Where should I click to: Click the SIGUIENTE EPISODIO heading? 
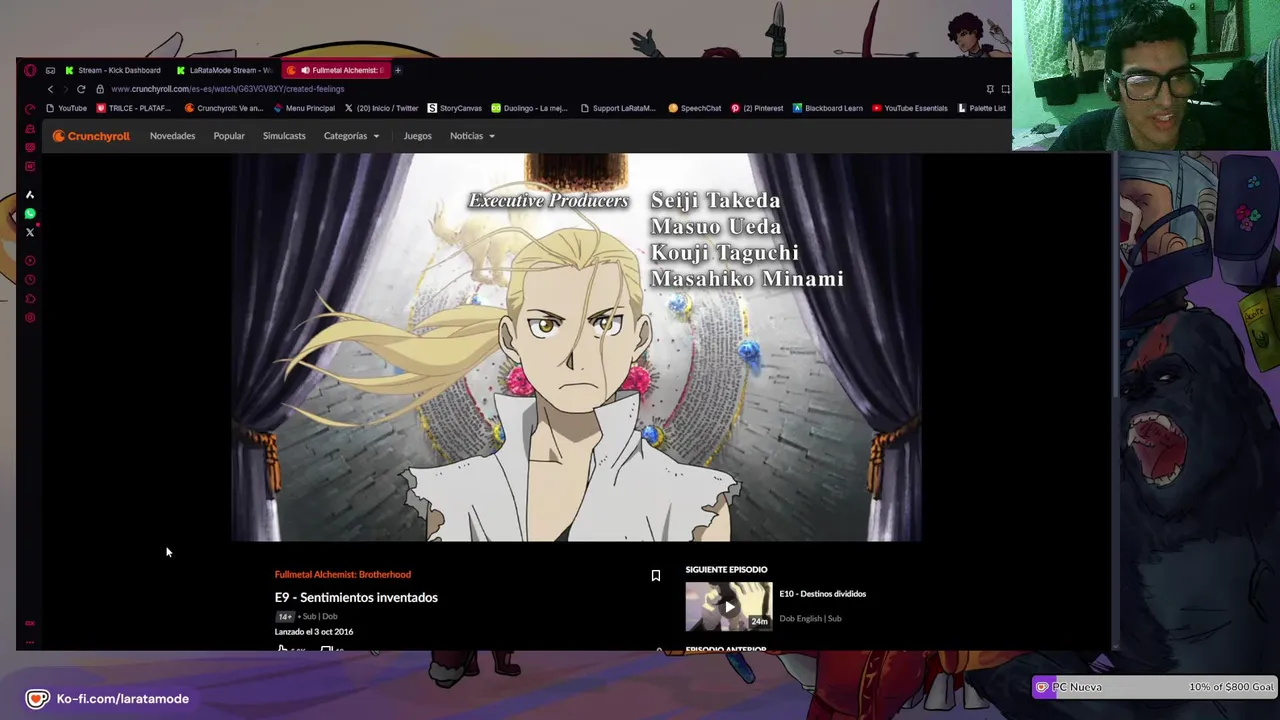click(726, 570)
